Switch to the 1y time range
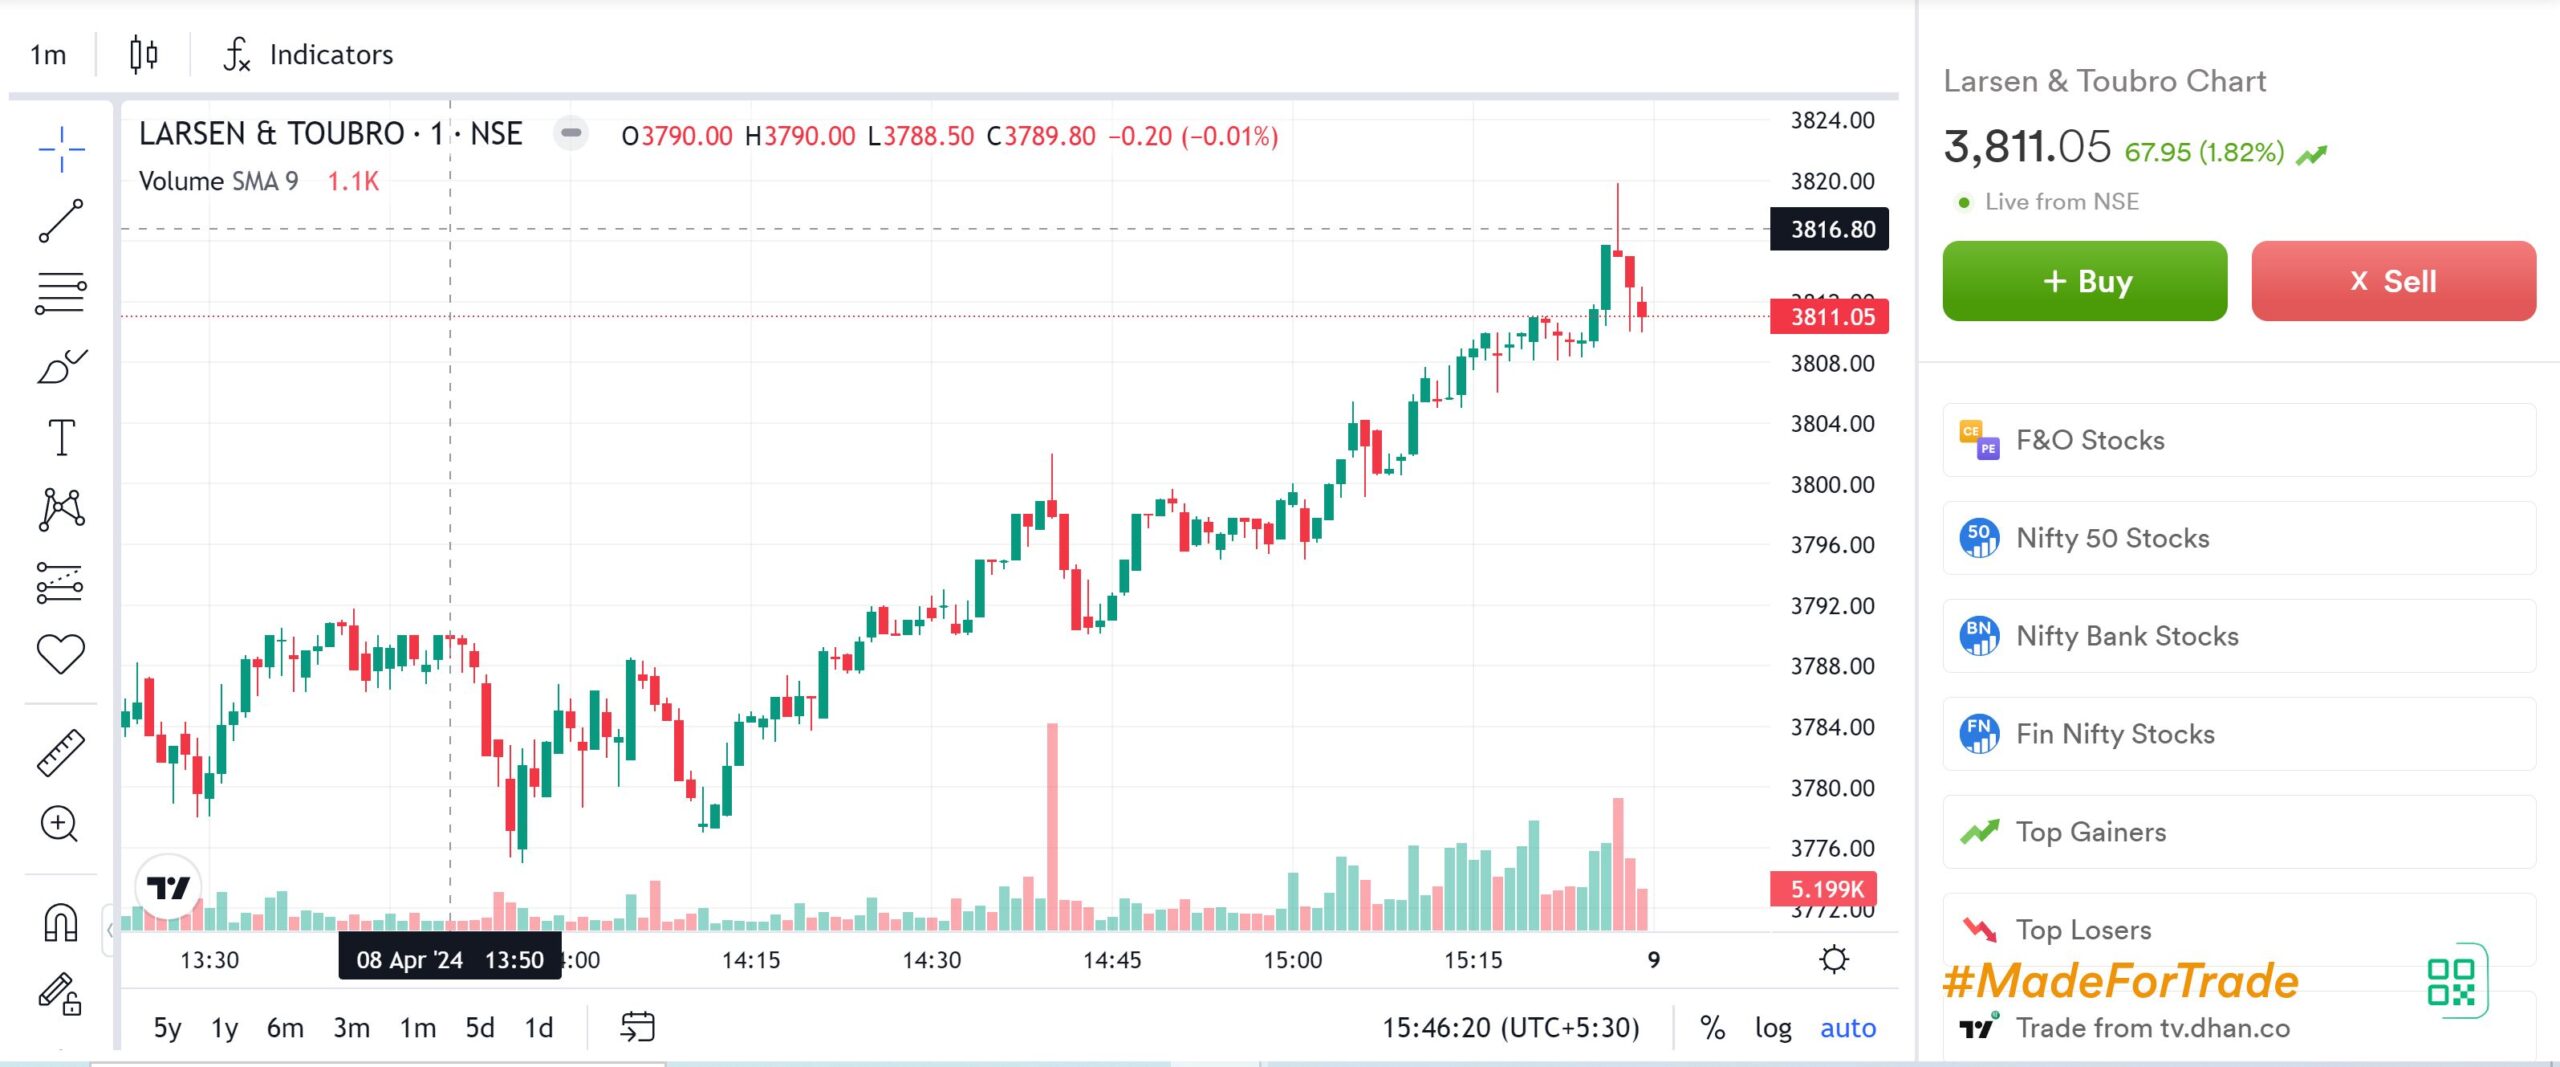 click(x=225, y=1028)
